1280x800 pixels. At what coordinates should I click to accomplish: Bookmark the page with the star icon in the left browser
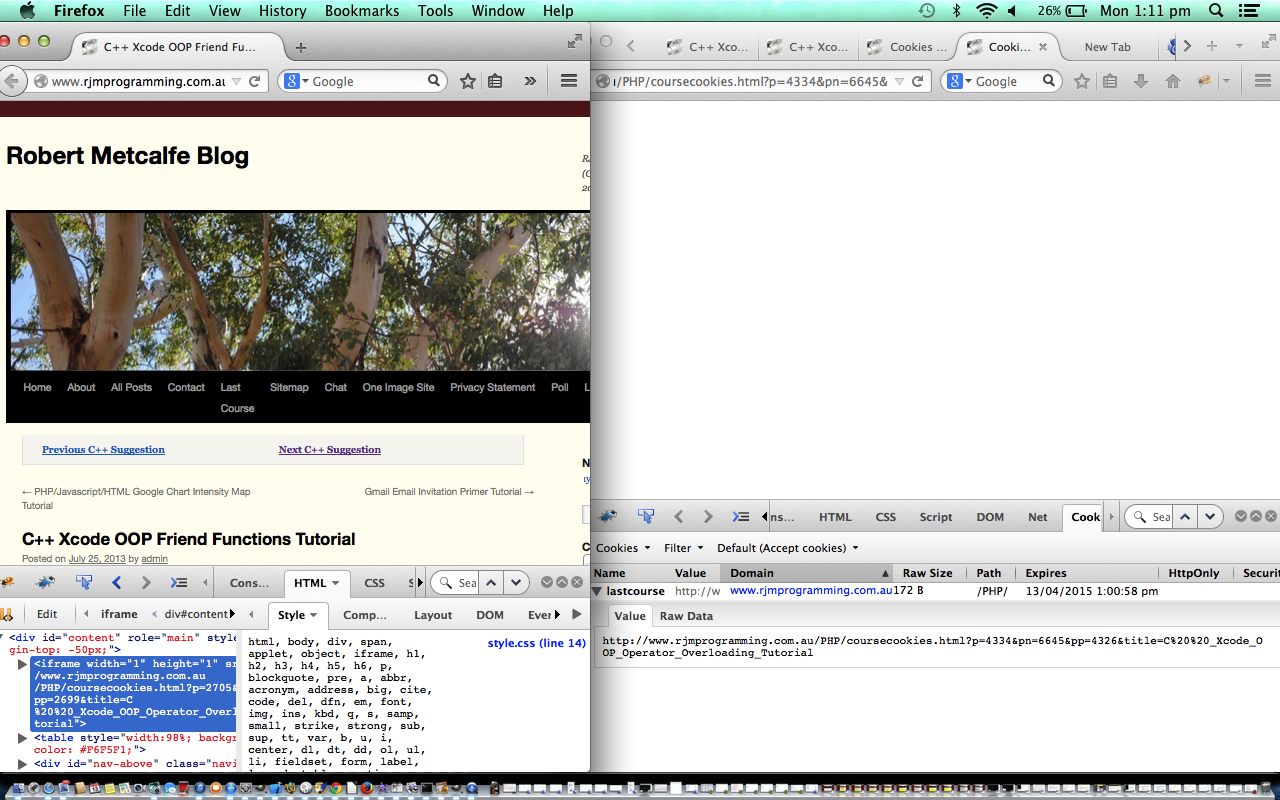467,82
